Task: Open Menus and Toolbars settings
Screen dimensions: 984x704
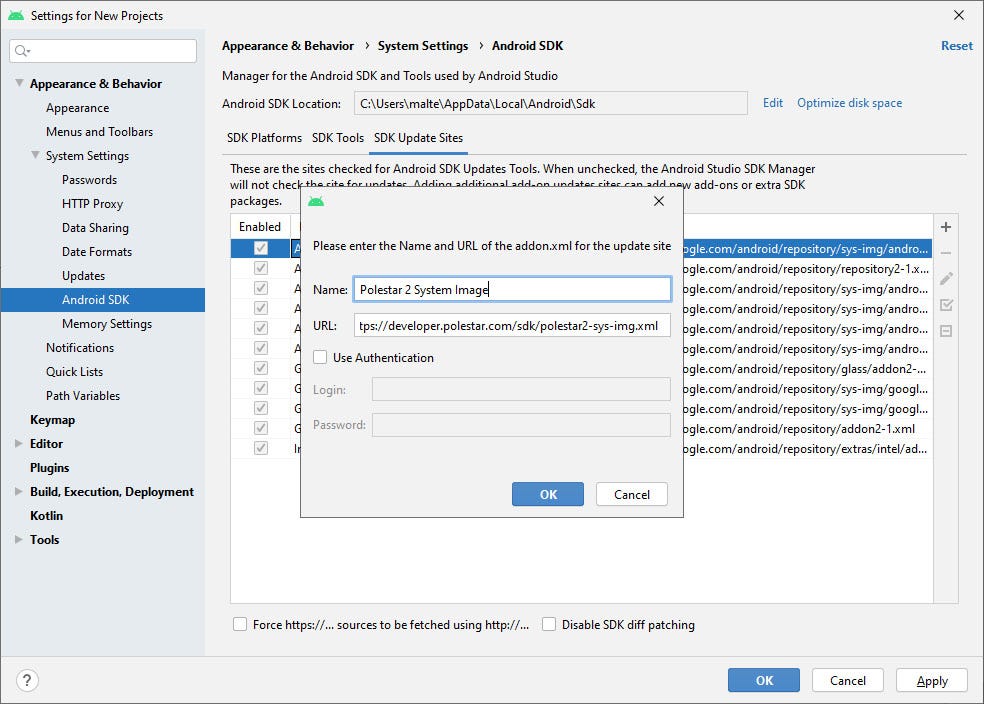Action: pyautogui.click(x=99, y=132)
